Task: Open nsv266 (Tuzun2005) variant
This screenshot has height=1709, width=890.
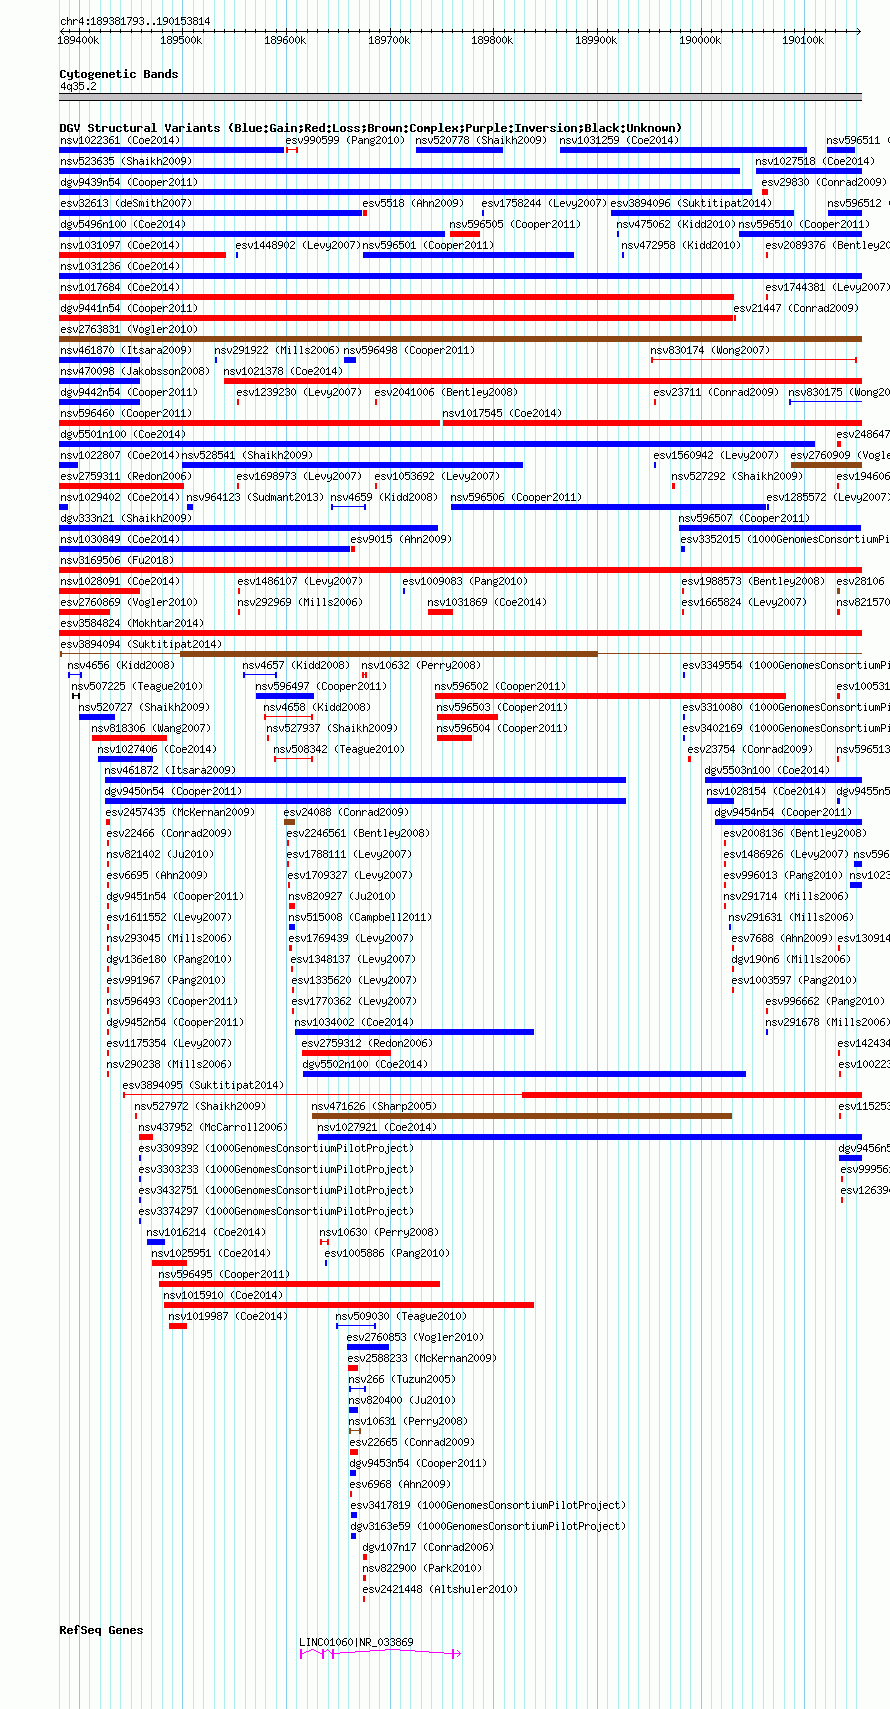Action: pos(402,1379)
